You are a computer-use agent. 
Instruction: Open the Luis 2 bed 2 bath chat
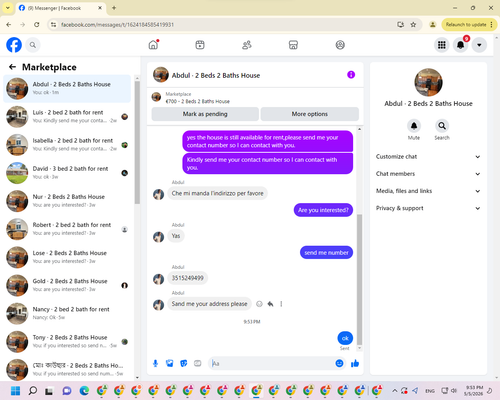(x=67, y=117)
